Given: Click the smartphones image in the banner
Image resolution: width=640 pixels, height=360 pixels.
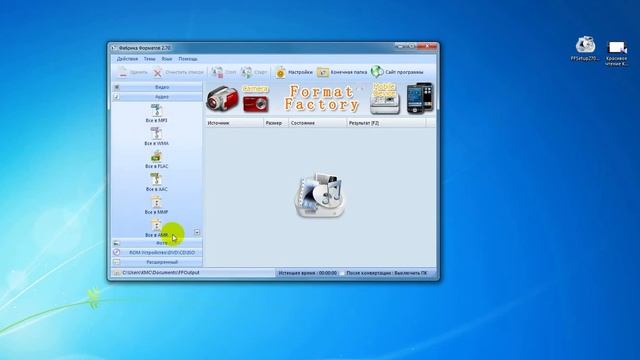Looking at the screenshot, I should click(x=420, y=98).
